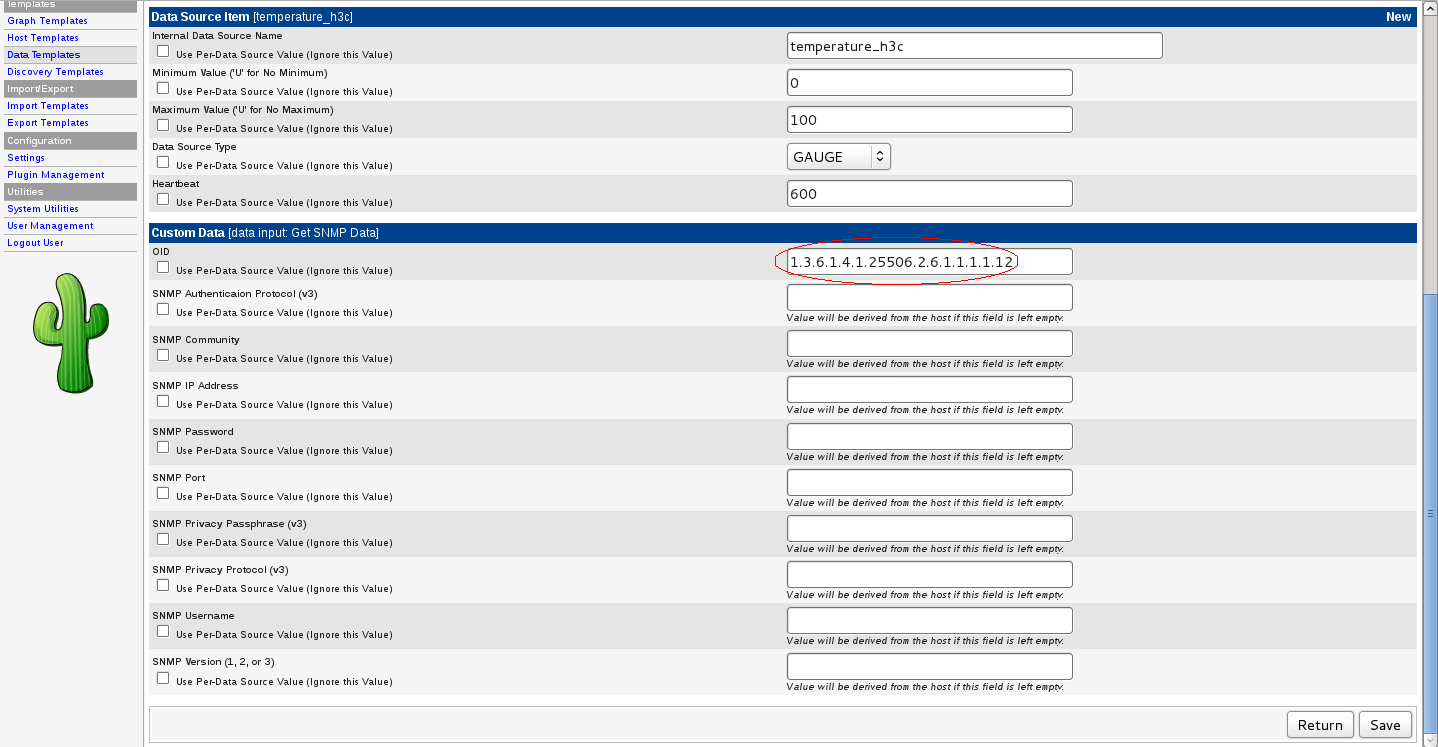
Task: Click the scrollbar up arrow
Action: pyautogui.click(x=1431, y=7)
